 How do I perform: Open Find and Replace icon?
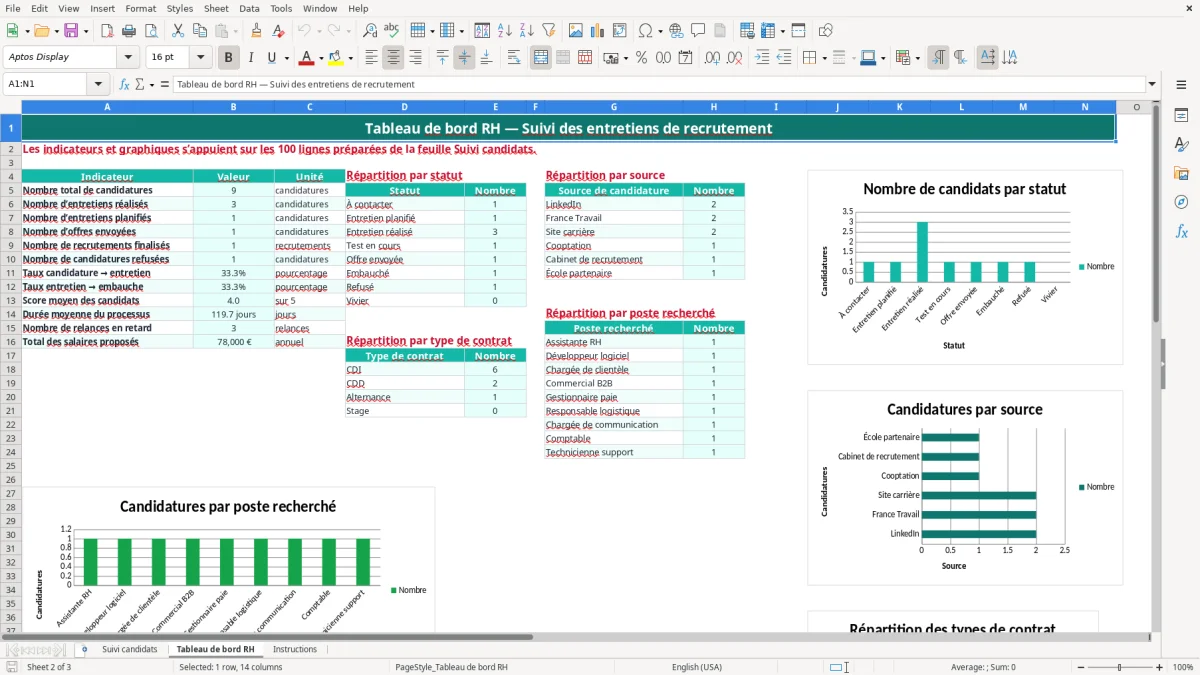(x=370, y=31)
